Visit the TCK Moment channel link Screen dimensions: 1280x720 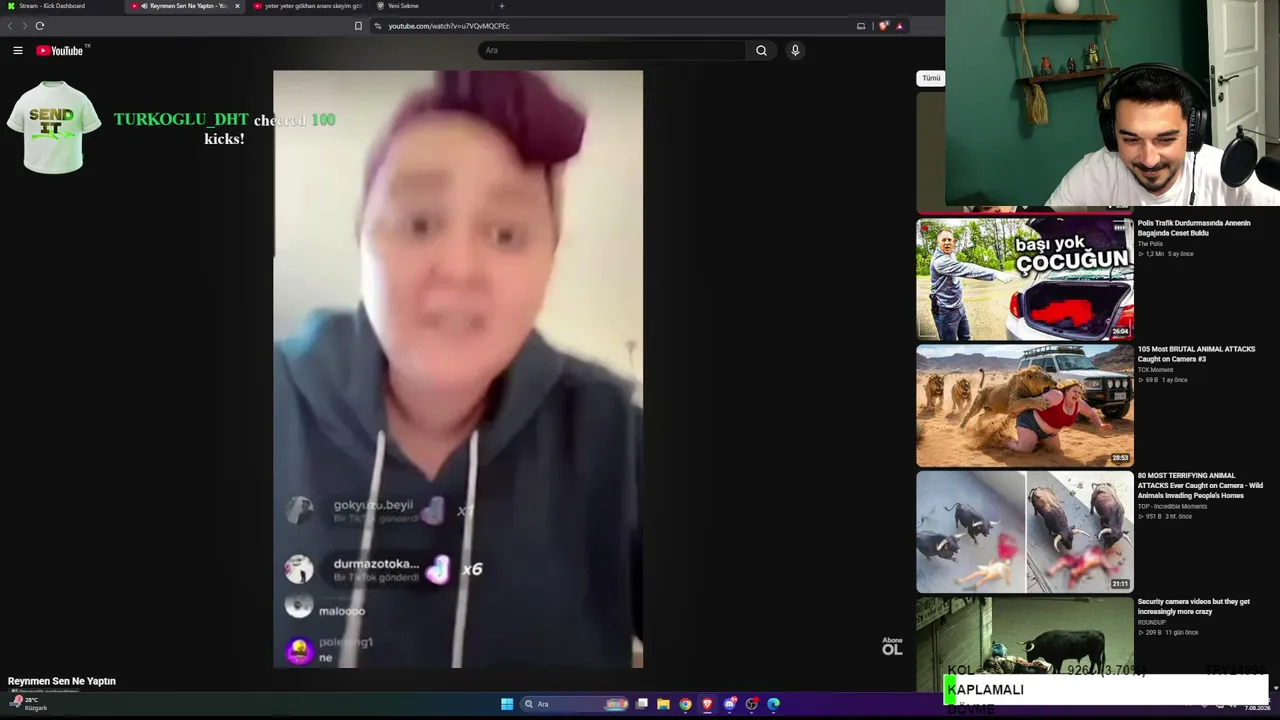click(x=1155, y=370)
